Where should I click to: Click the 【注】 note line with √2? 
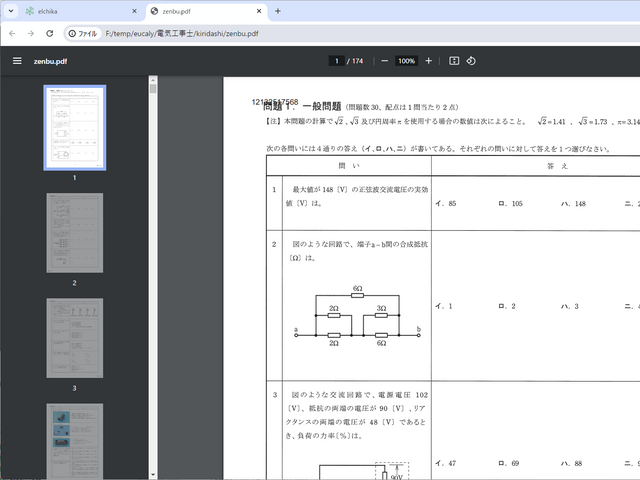[x=452, y=121]
